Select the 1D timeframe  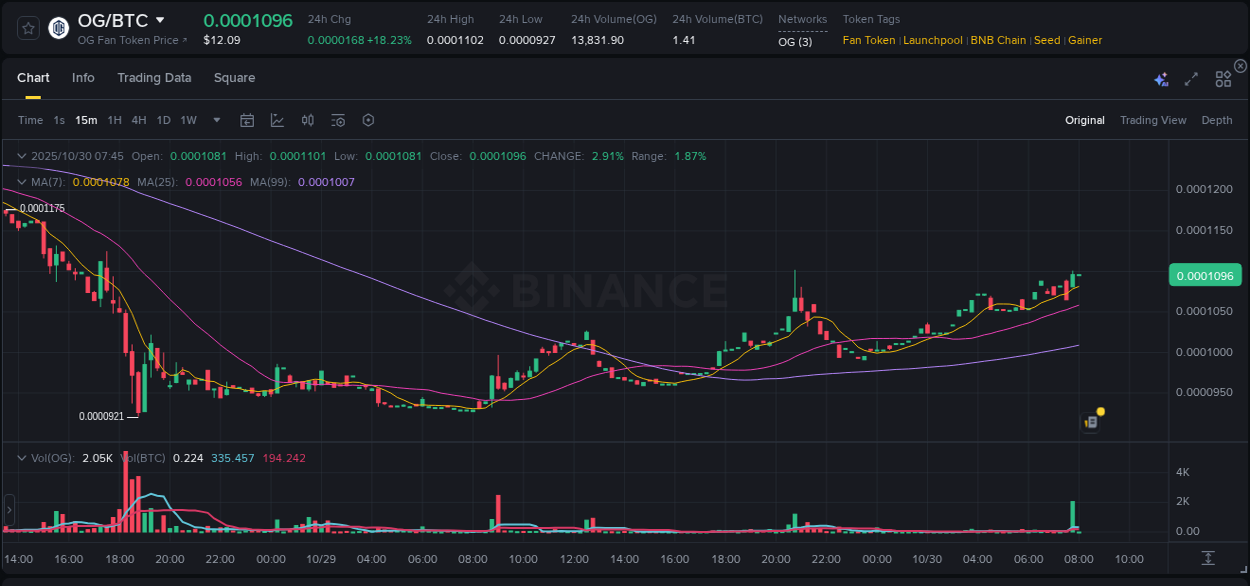(163, 120)
